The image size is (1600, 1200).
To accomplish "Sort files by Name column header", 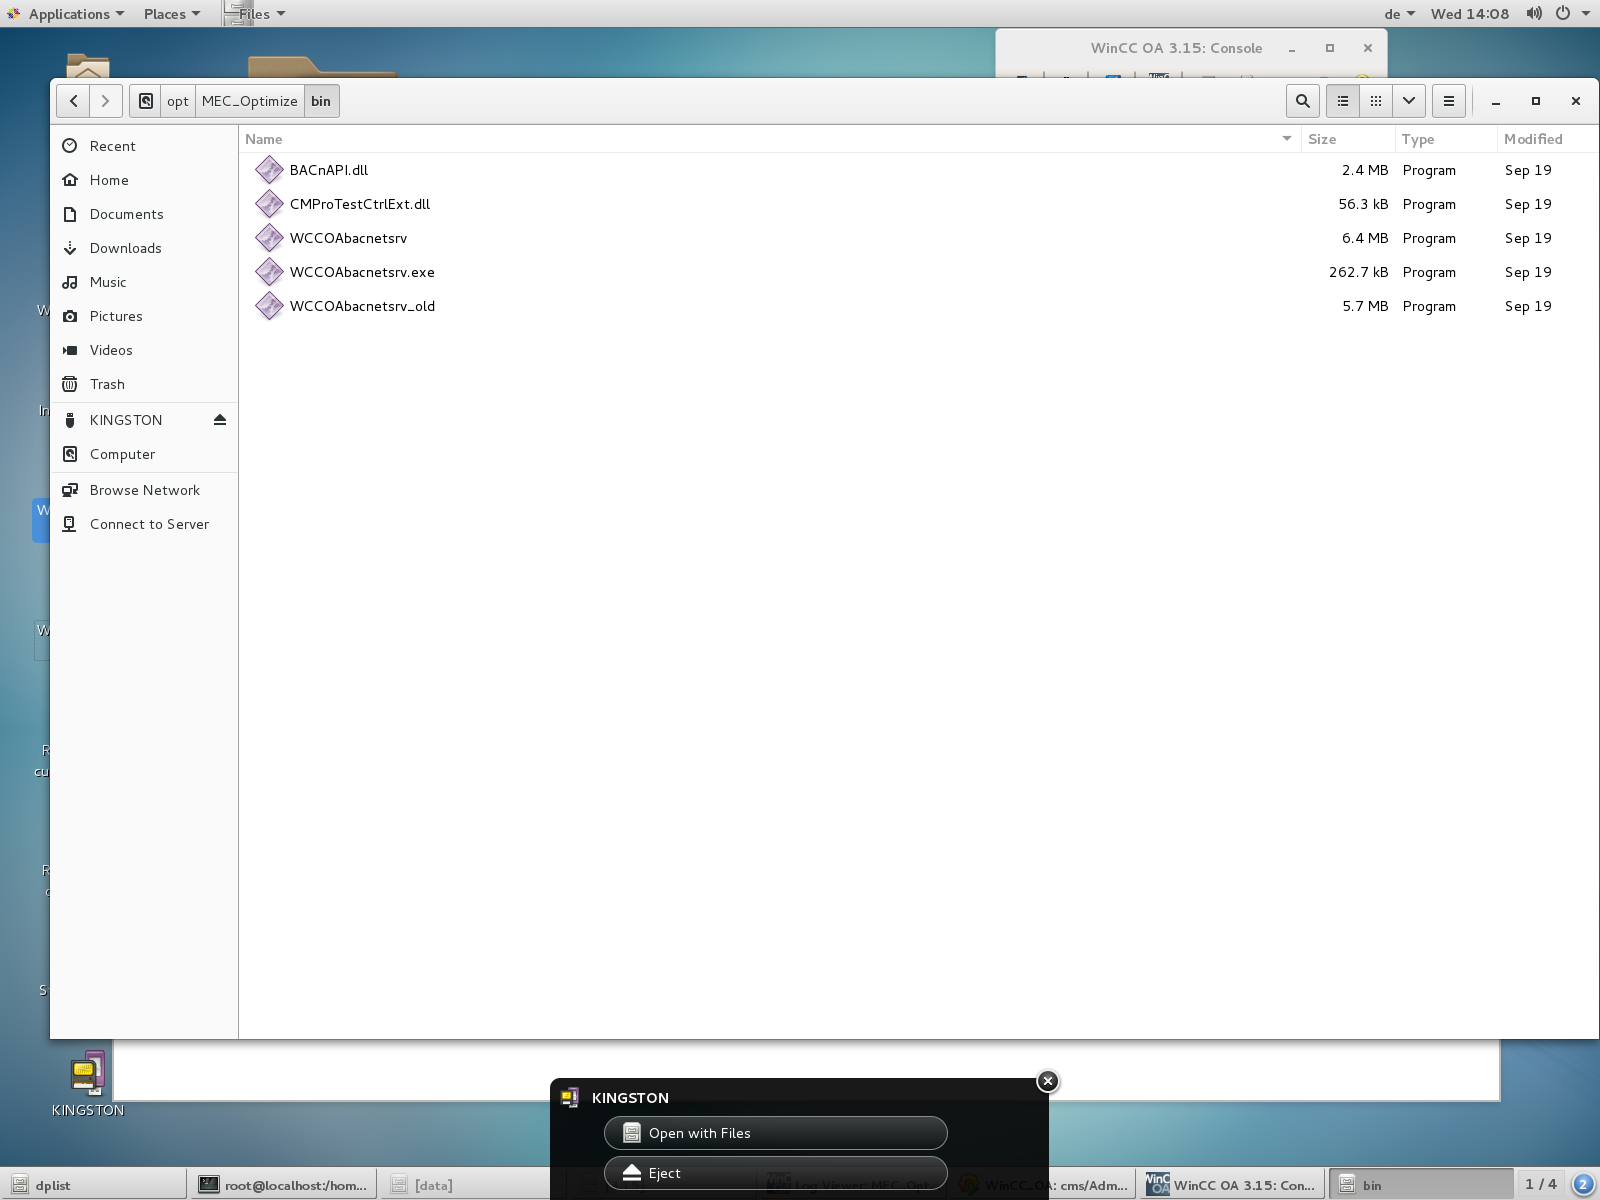I will [264, 139].
